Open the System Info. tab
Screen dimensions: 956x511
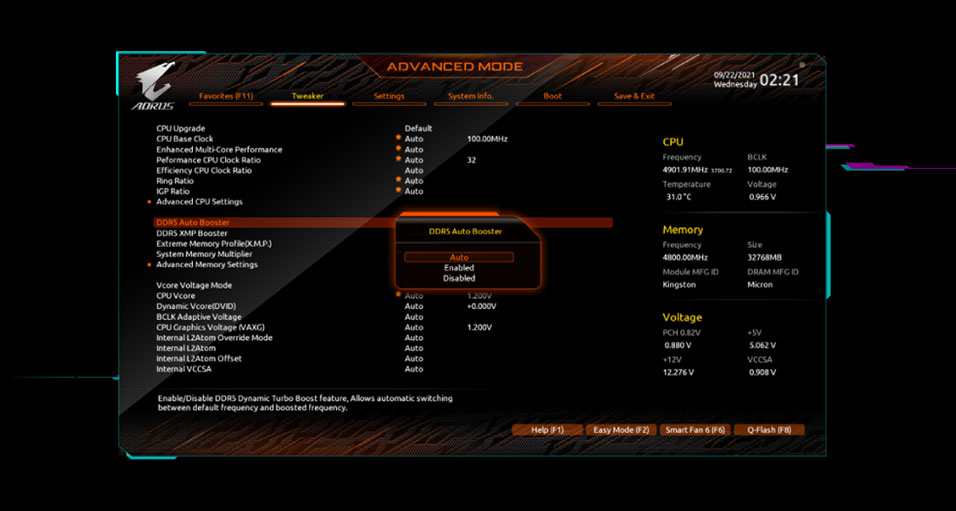[471, 97]
